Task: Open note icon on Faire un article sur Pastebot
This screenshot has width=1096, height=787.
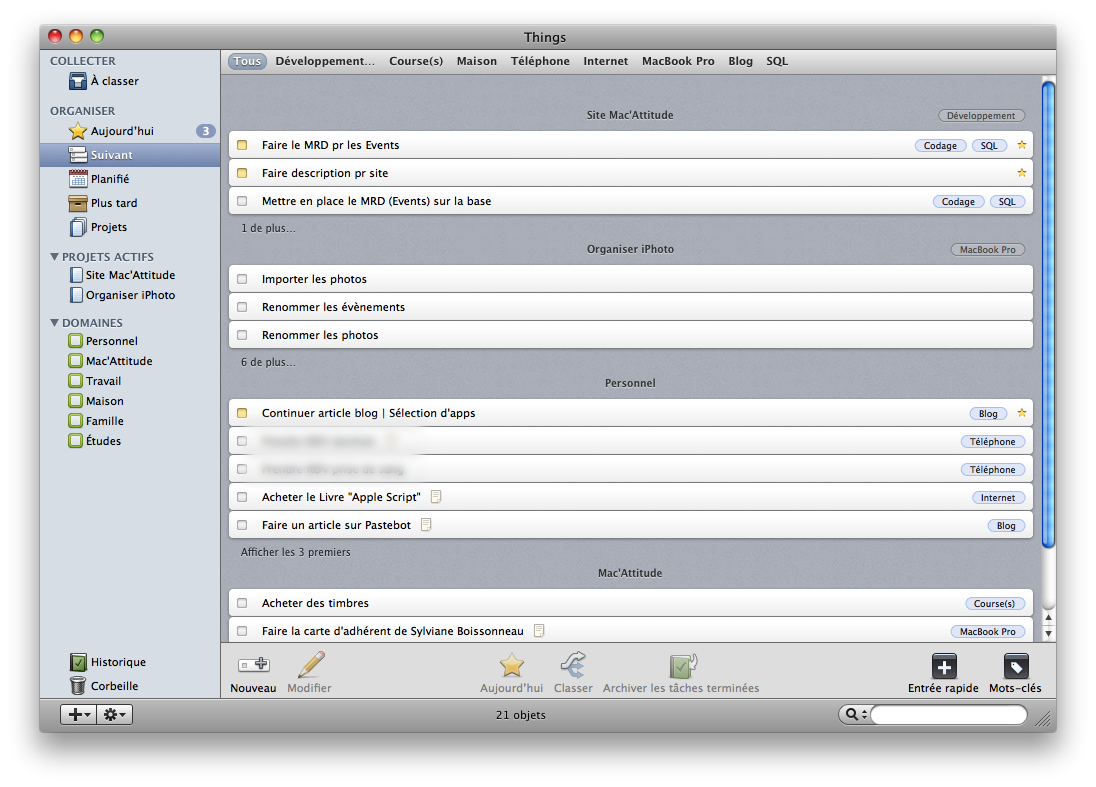Action: click(x=426, y=524)
